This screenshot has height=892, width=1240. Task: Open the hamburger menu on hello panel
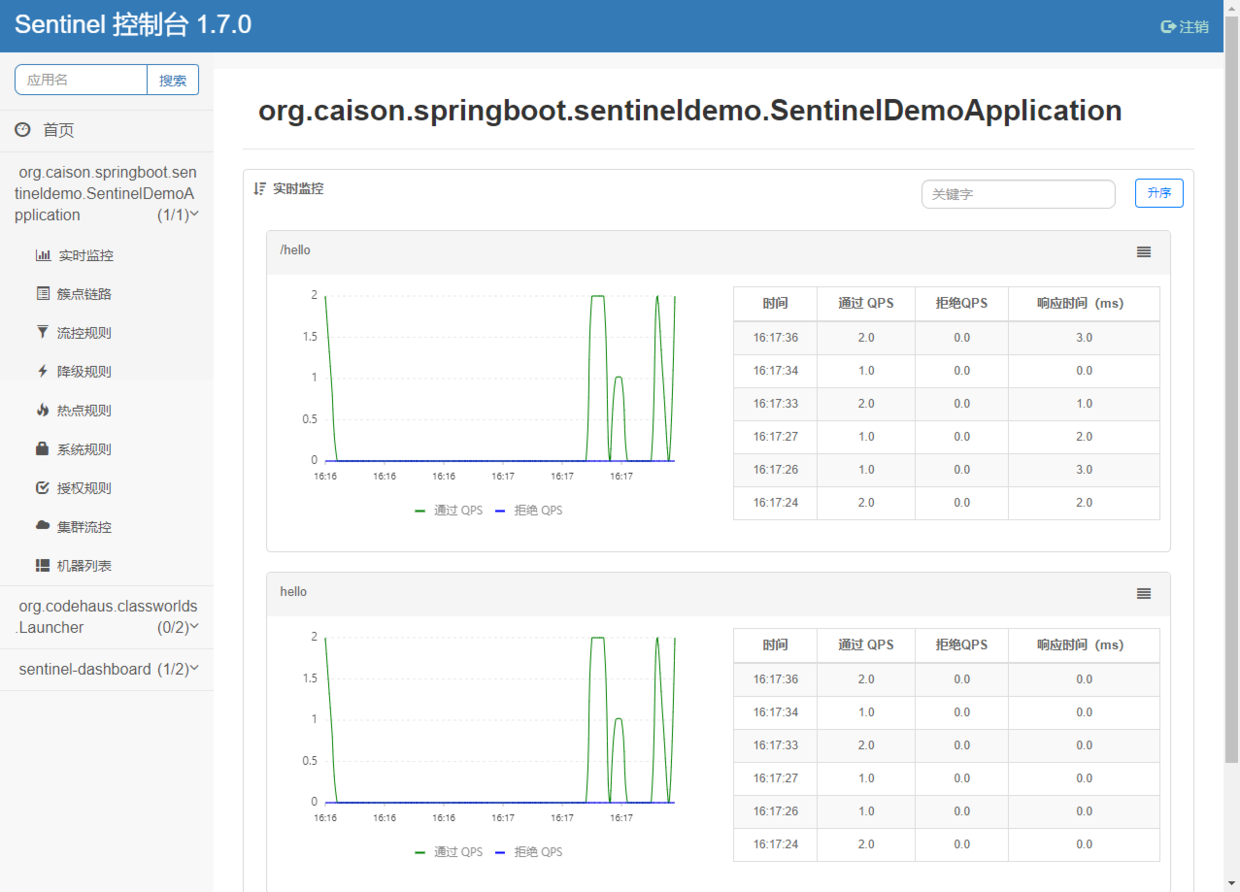[1144, 594]
